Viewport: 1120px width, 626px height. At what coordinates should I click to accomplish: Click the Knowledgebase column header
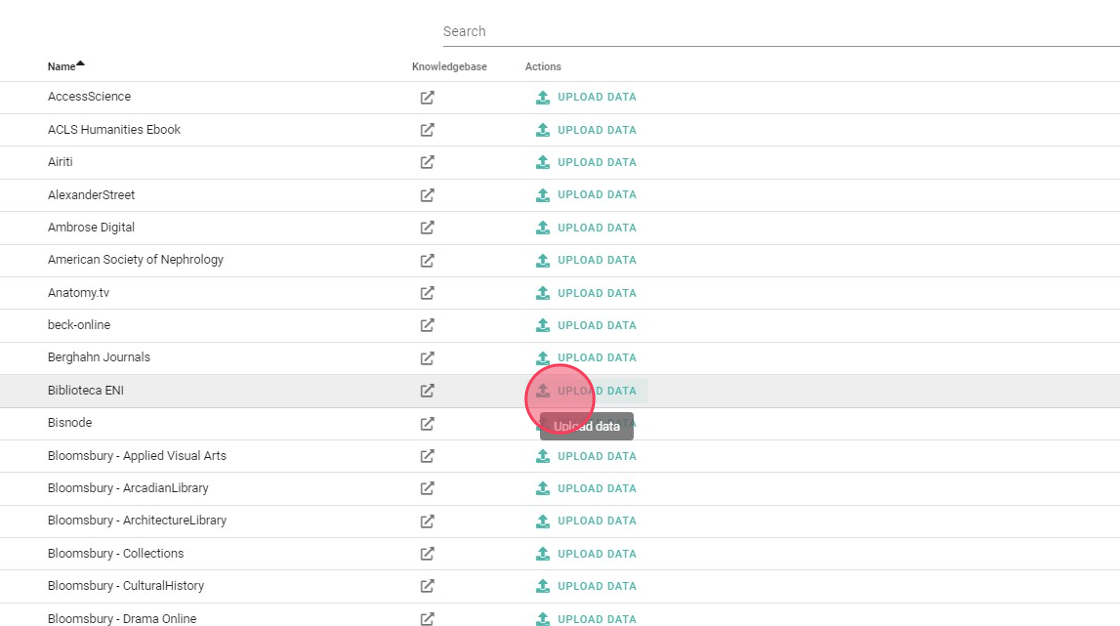[x=449, y=66]
